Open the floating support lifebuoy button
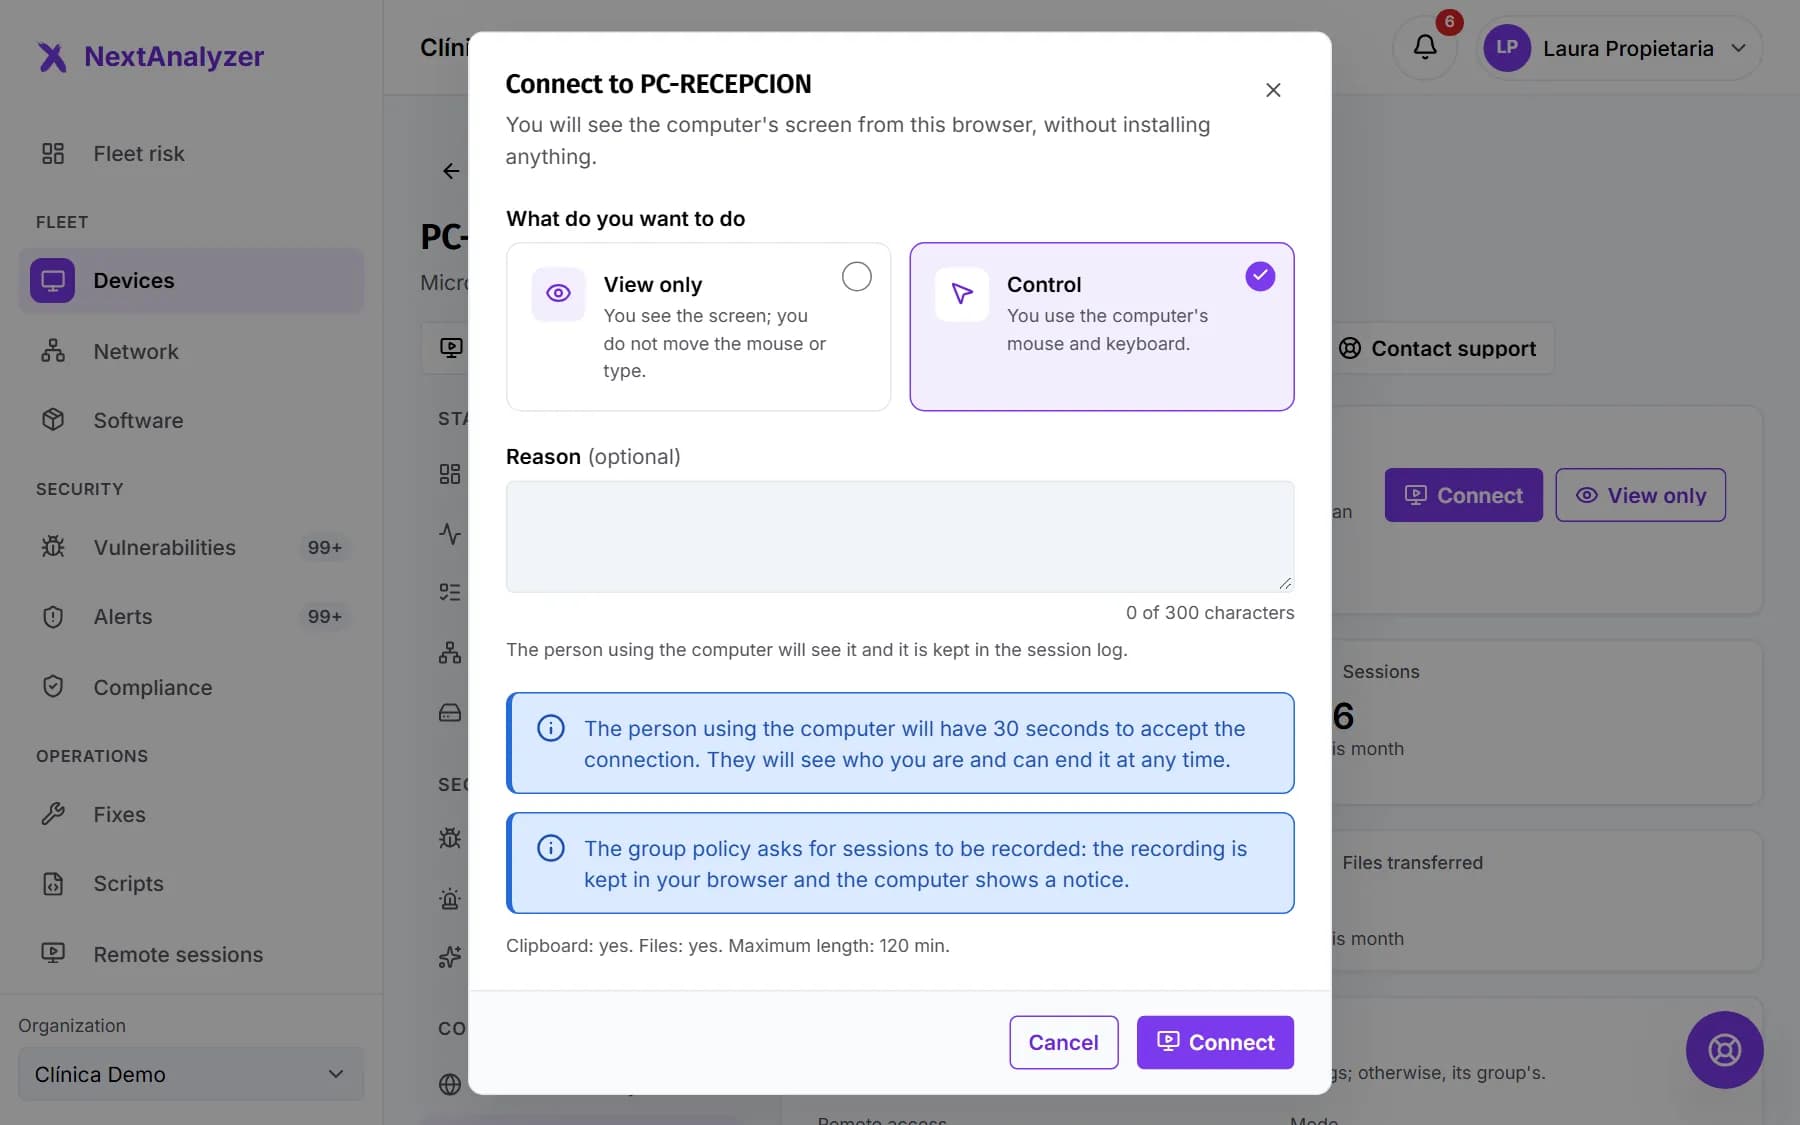Viewport: 1800px width, 1125px height. [x=1724, y=1050]
